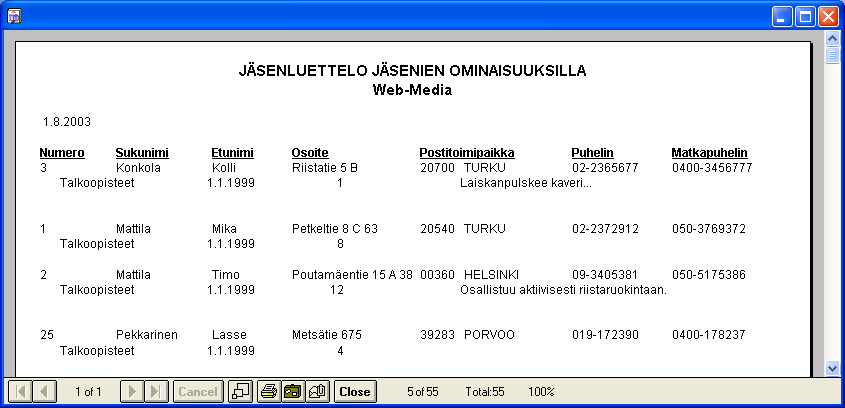The width and height of the screenshot is (845, 408).
Task: Click the first name 'Timo'
Action: (x=226, y=275)
